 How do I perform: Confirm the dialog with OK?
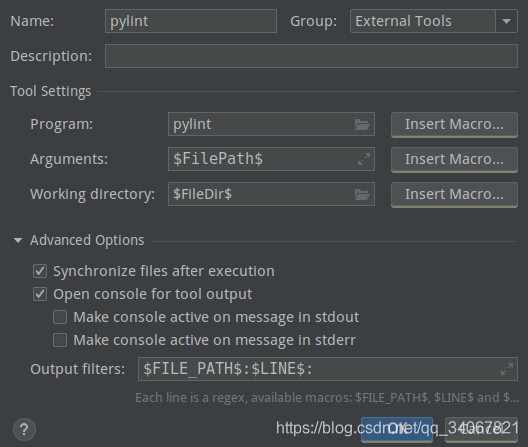coord(397,429)
